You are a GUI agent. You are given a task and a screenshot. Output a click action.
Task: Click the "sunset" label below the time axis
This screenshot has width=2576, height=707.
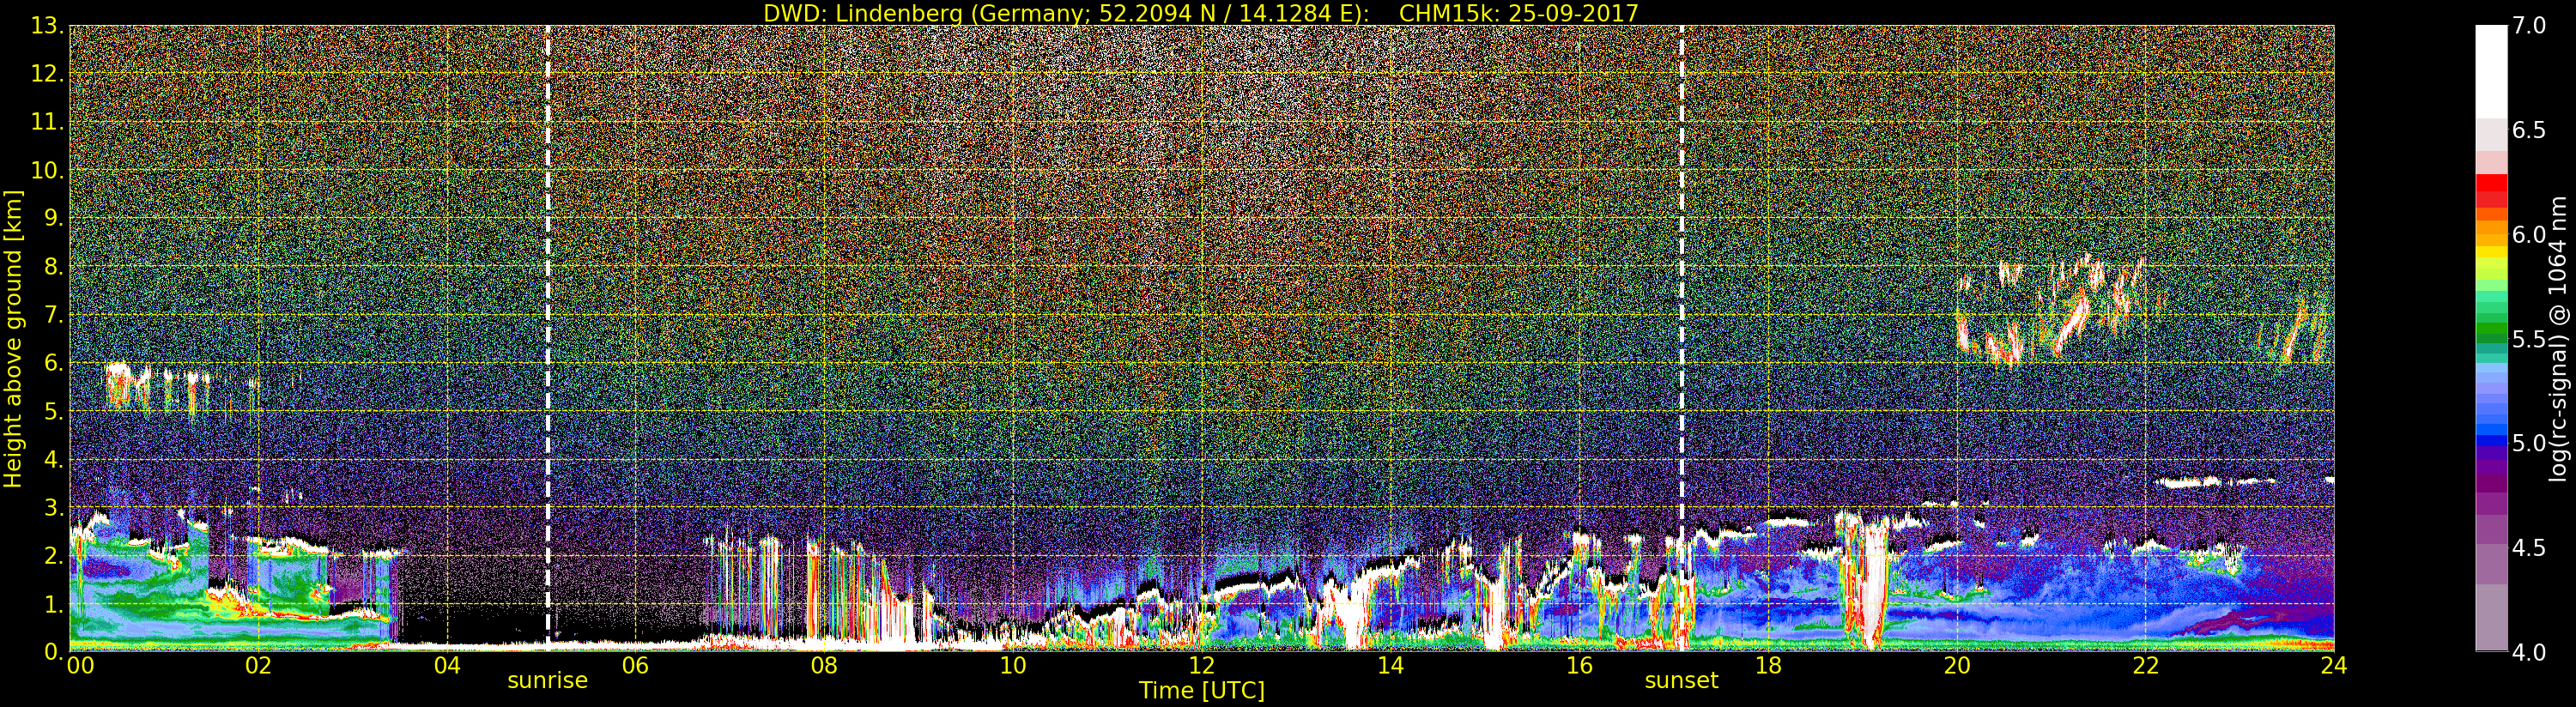1682,681
